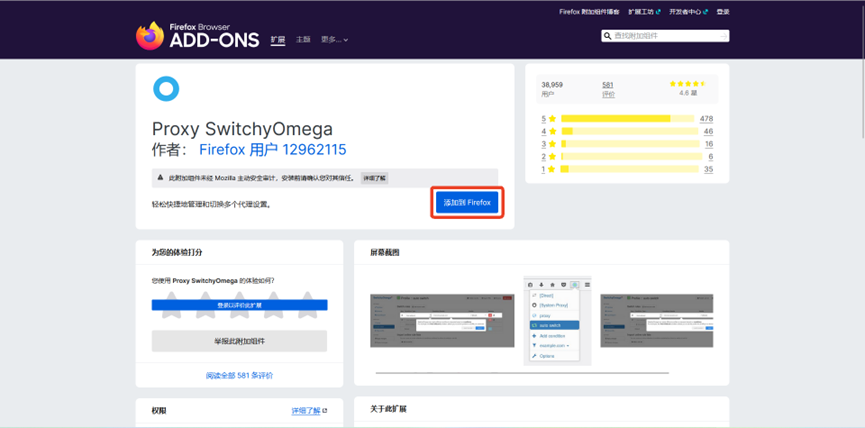The height and width of the screenshot is (428, 865).
Task: Click the 登录 link
Action: [723, 12]
